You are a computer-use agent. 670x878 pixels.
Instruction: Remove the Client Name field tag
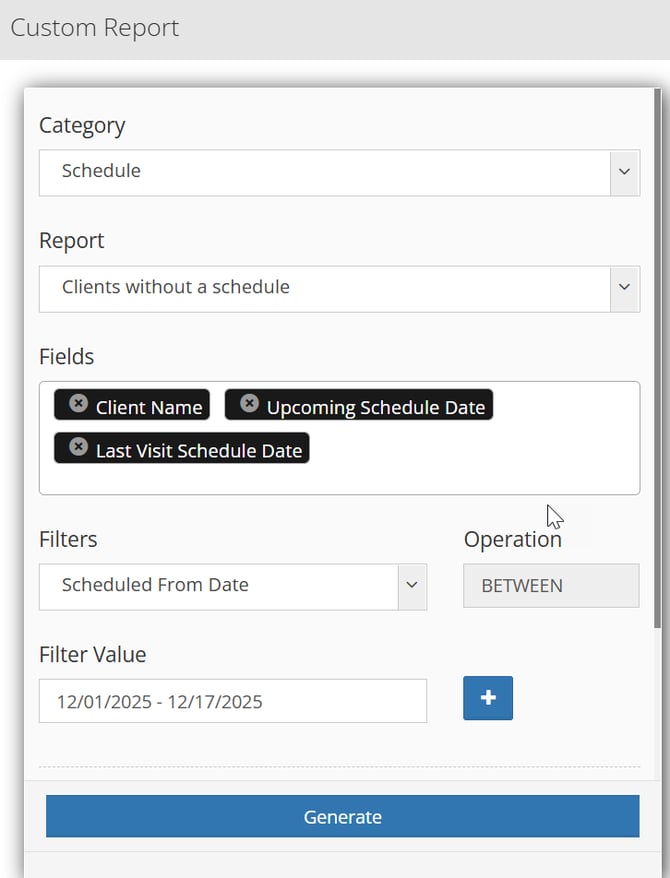pyautogui.click(x=78, y=403)
